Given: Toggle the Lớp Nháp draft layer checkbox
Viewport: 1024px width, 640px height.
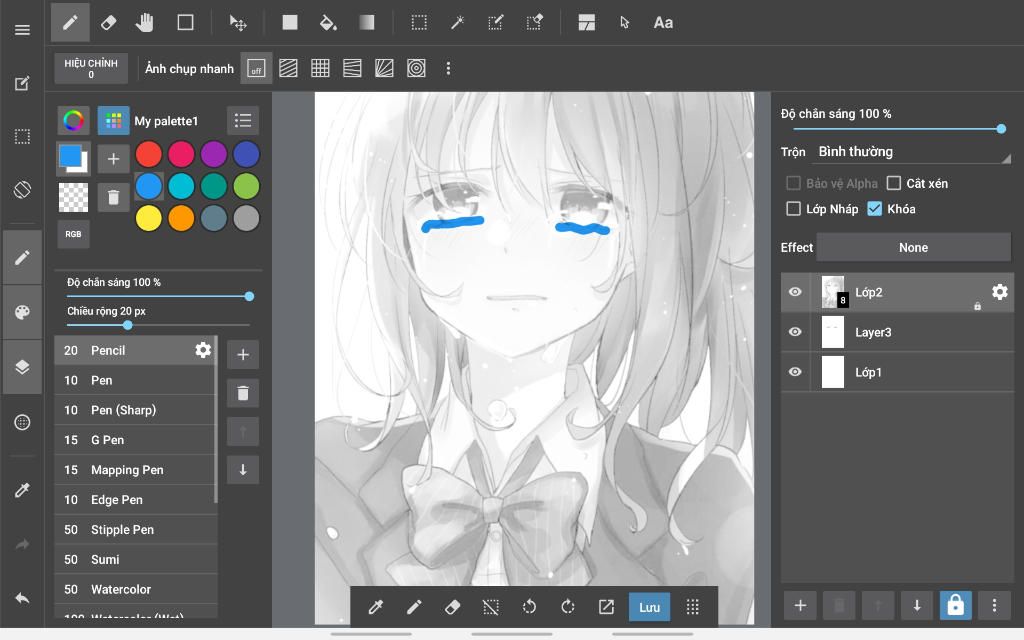Looking at the screenshot, I should pos(793,209).
